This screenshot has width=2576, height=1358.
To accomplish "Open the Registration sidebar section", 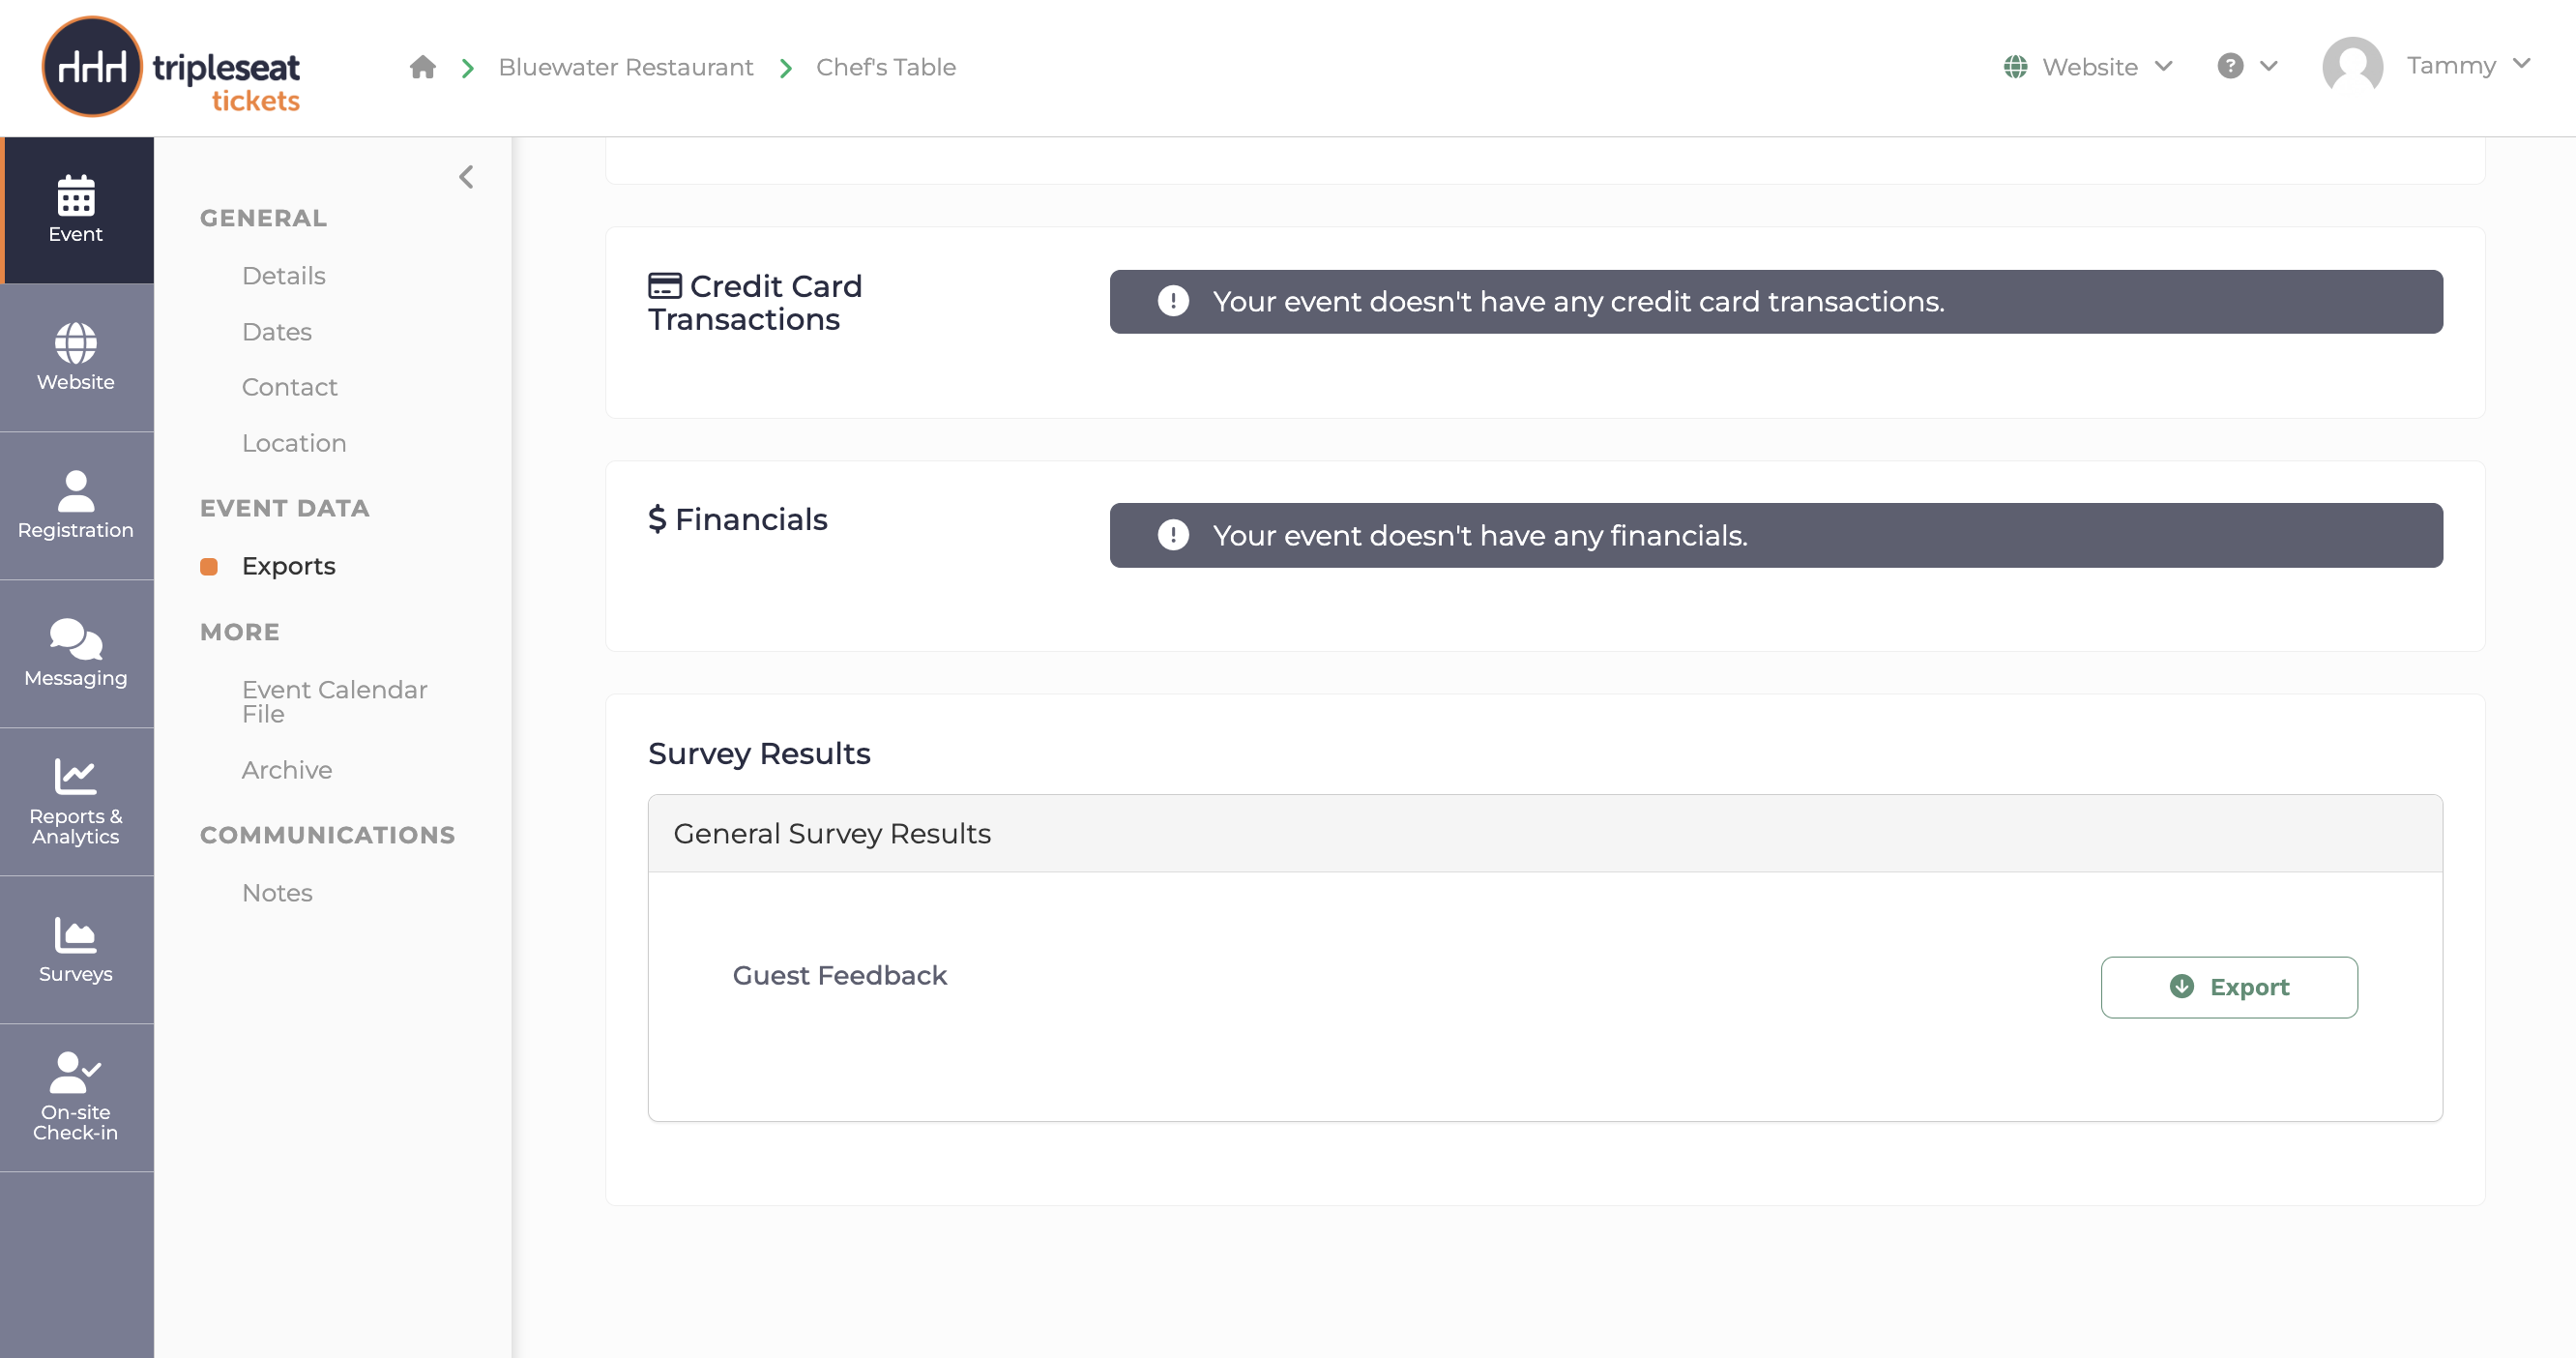I will (76, 506).
